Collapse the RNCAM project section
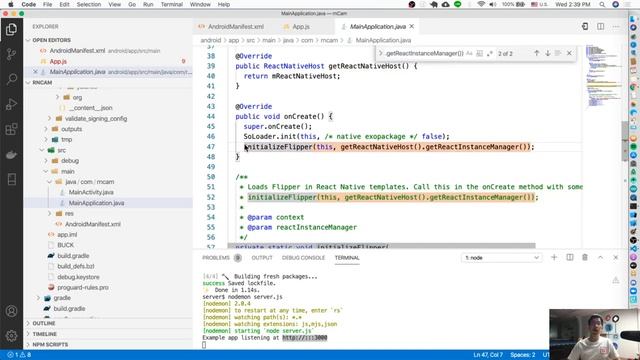 coord(42,82)
